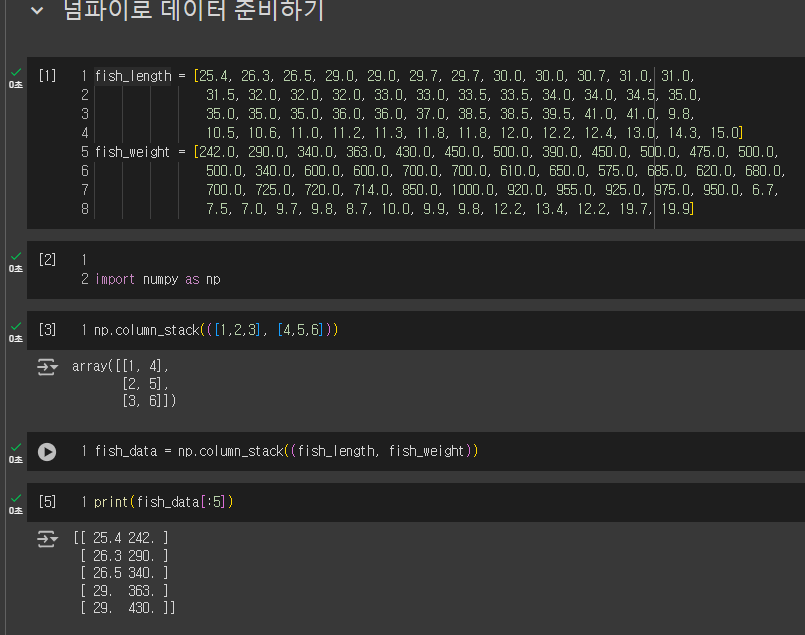Click the value 1000.0 in fish_weight

472,190
